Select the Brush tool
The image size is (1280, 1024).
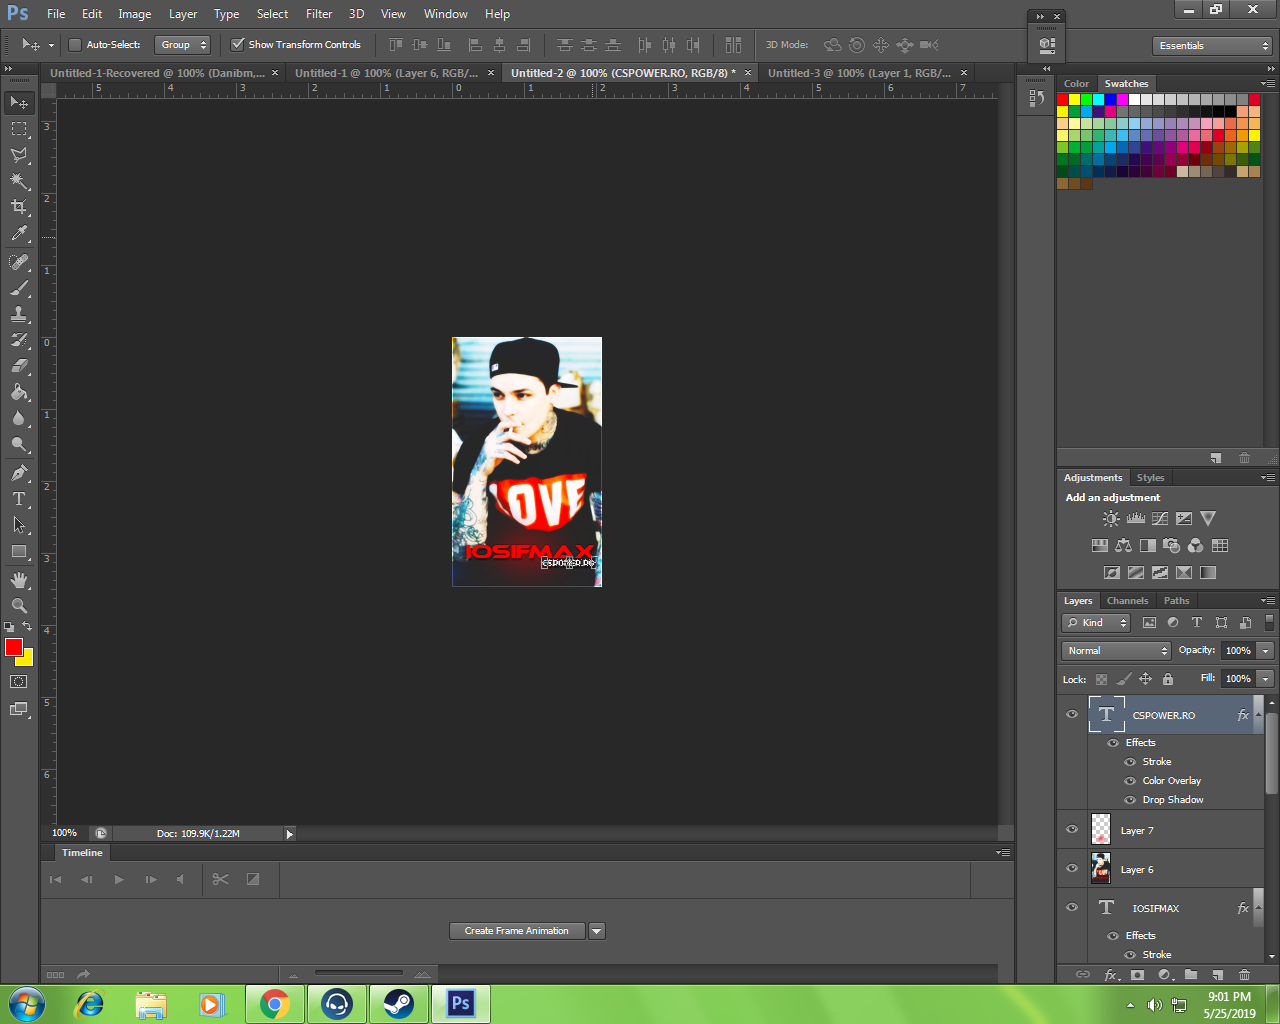[x=19, y=288]
